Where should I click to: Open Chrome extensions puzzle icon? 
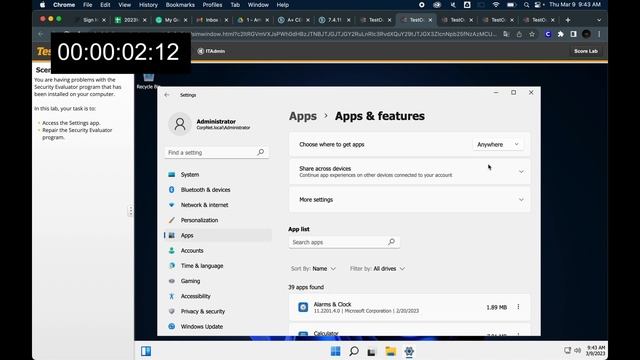[560, 34]
